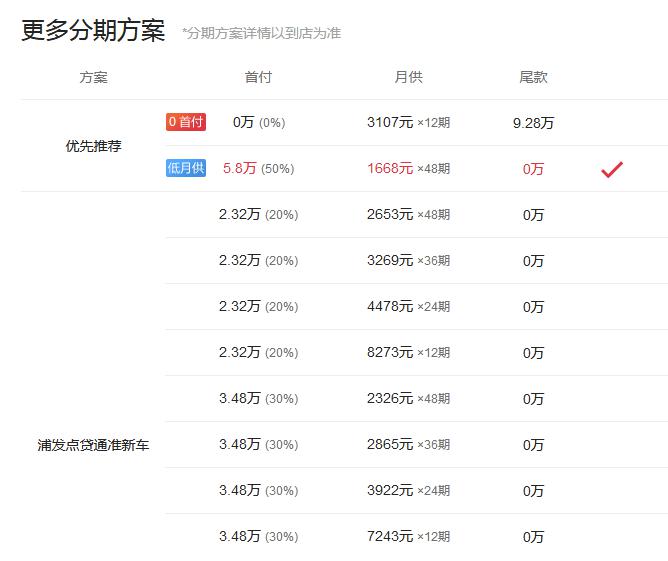Select the 2865元 ×36期 installment plan
The width and height of the screenshot is (668, 561).
408,445
